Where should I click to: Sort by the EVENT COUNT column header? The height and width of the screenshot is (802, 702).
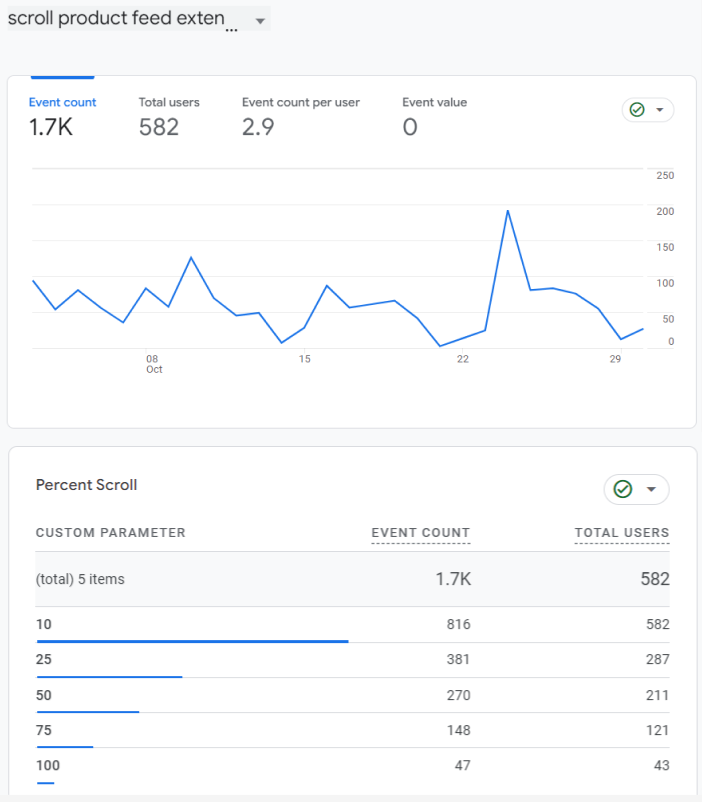pos(421,533)
